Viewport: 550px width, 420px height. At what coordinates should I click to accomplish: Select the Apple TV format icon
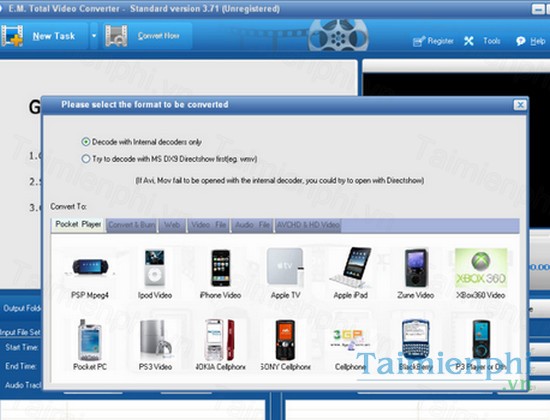[x=285, y=267]
